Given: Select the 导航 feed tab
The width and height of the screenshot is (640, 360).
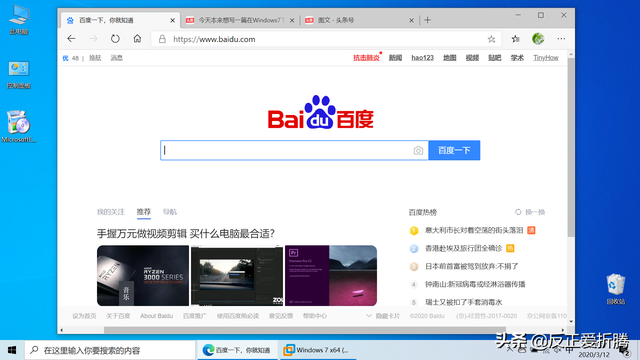Looking at the screenshot, I should point(170,212).
